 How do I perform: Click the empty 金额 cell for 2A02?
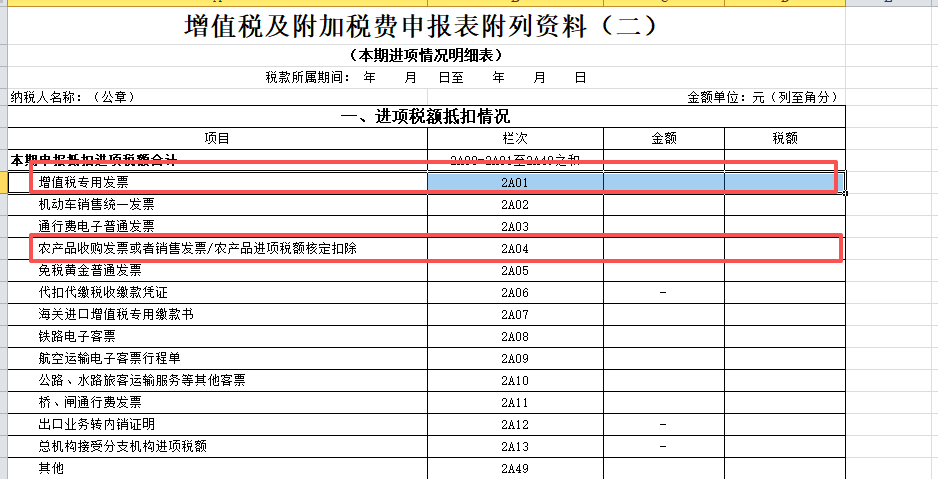[x=663, y=205]
